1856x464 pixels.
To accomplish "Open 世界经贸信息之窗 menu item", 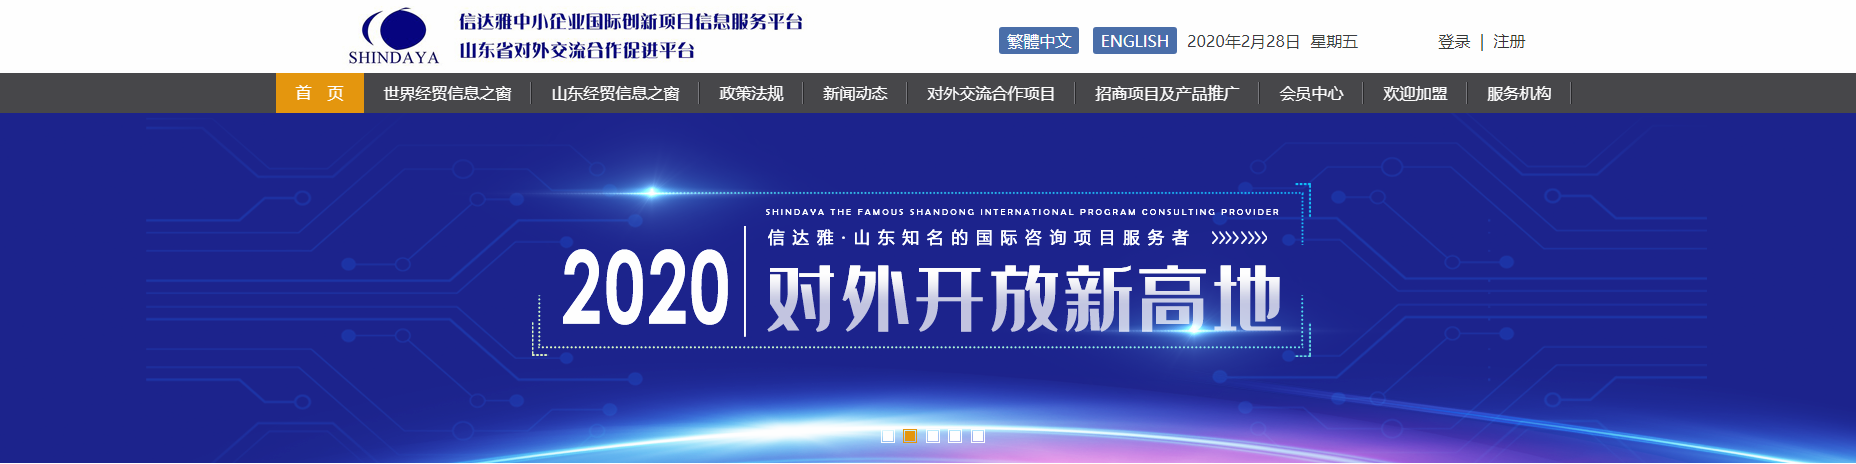I will click(447, 93).
